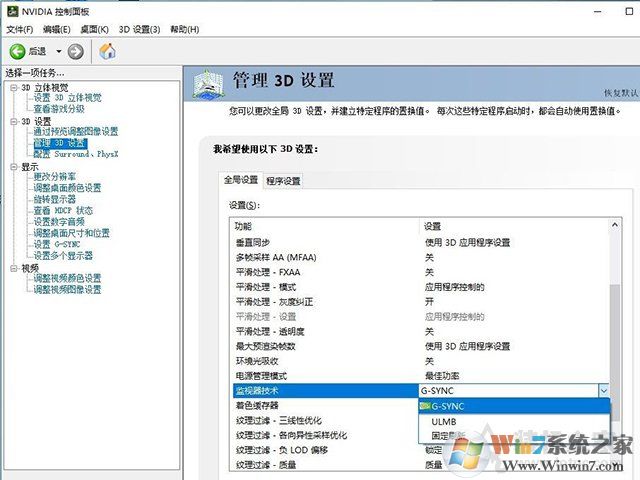640x480 pixels.
Task: Open the 3D 设置(3) menu
Action: point(139,29)
